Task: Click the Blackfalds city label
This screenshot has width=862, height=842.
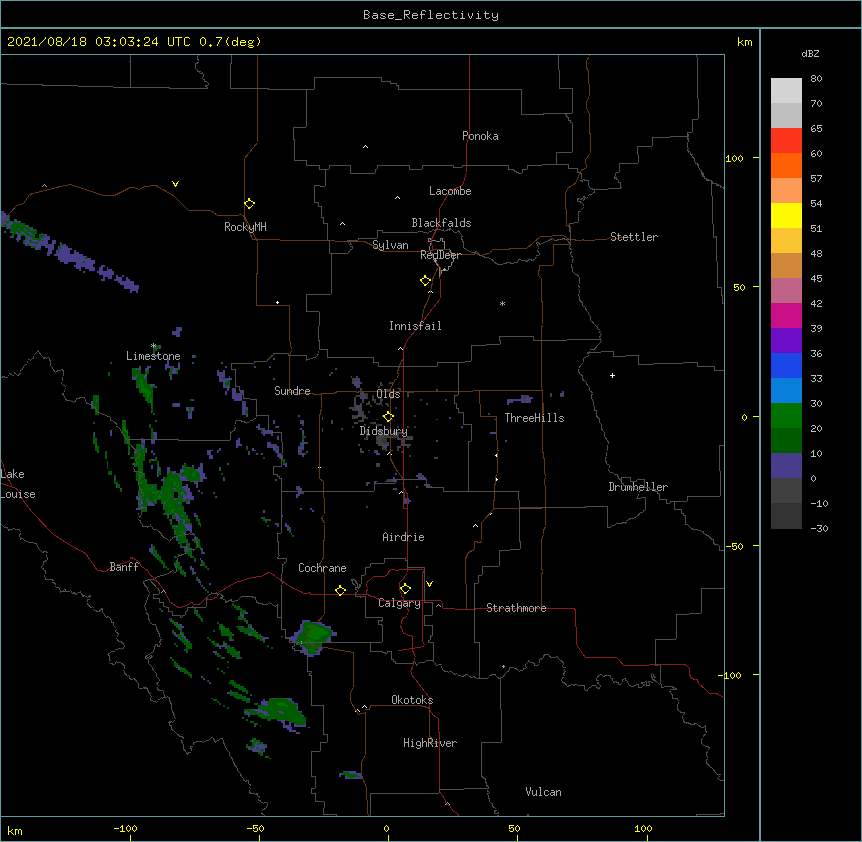Action: pyautogui.click(x=441, y=223)
